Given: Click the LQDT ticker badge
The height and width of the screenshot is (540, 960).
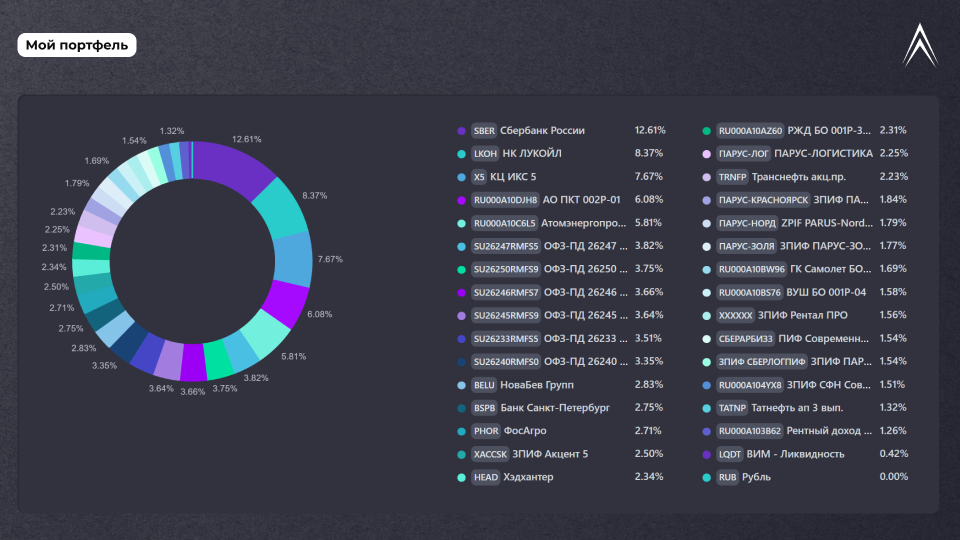Looking at the screenshot, I should point(729,454).
